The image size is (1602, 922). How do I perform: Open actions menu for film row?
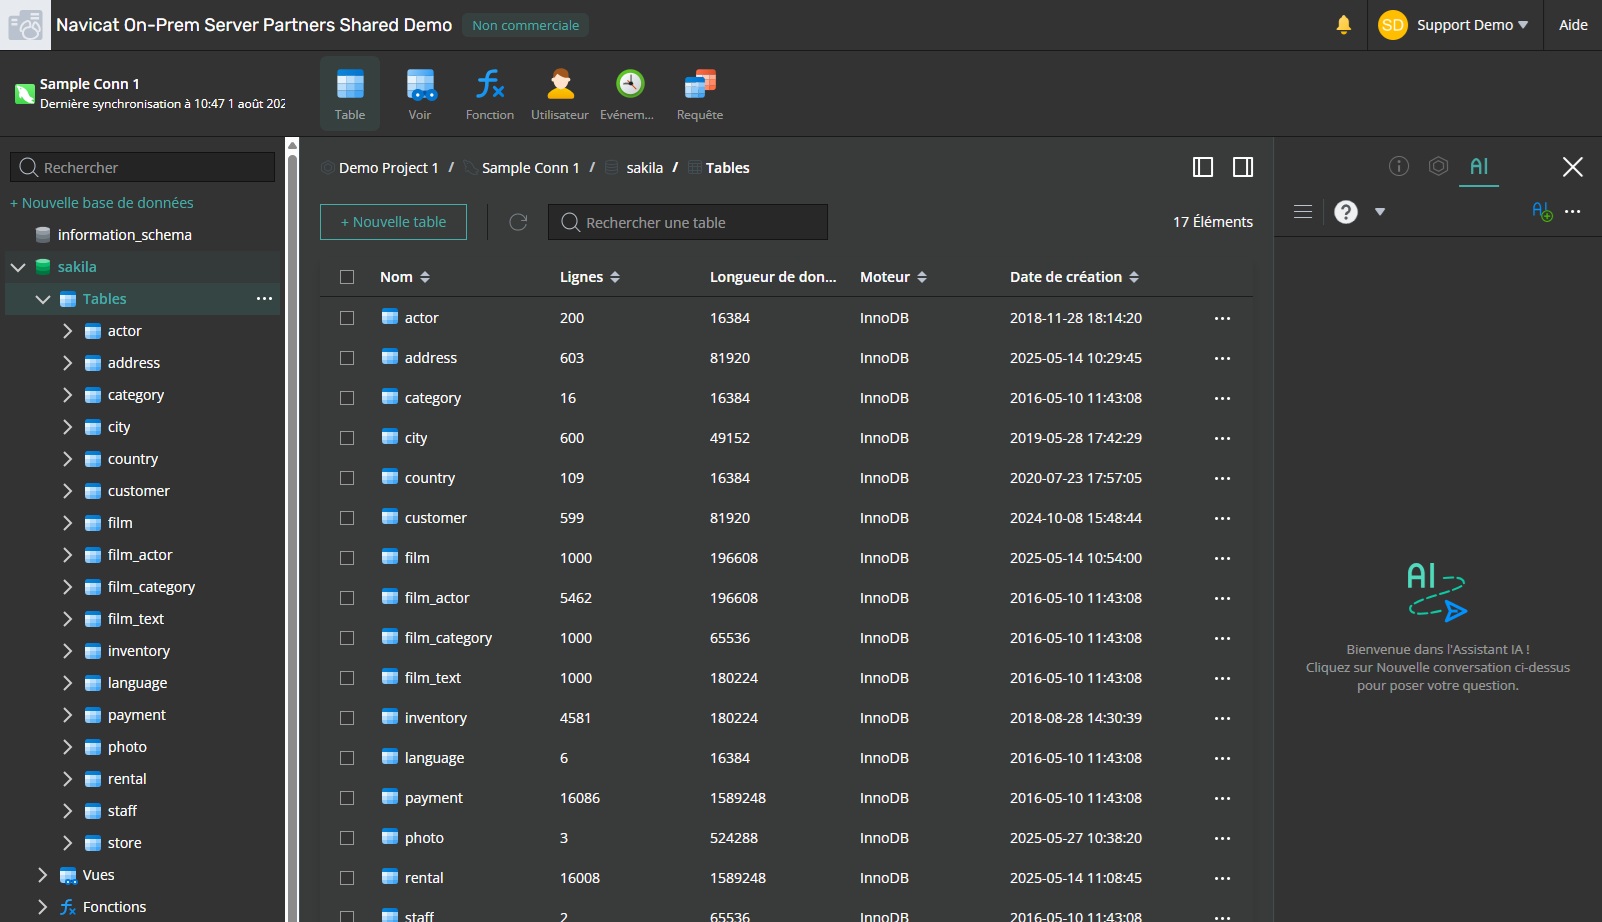click(1222, 558)
